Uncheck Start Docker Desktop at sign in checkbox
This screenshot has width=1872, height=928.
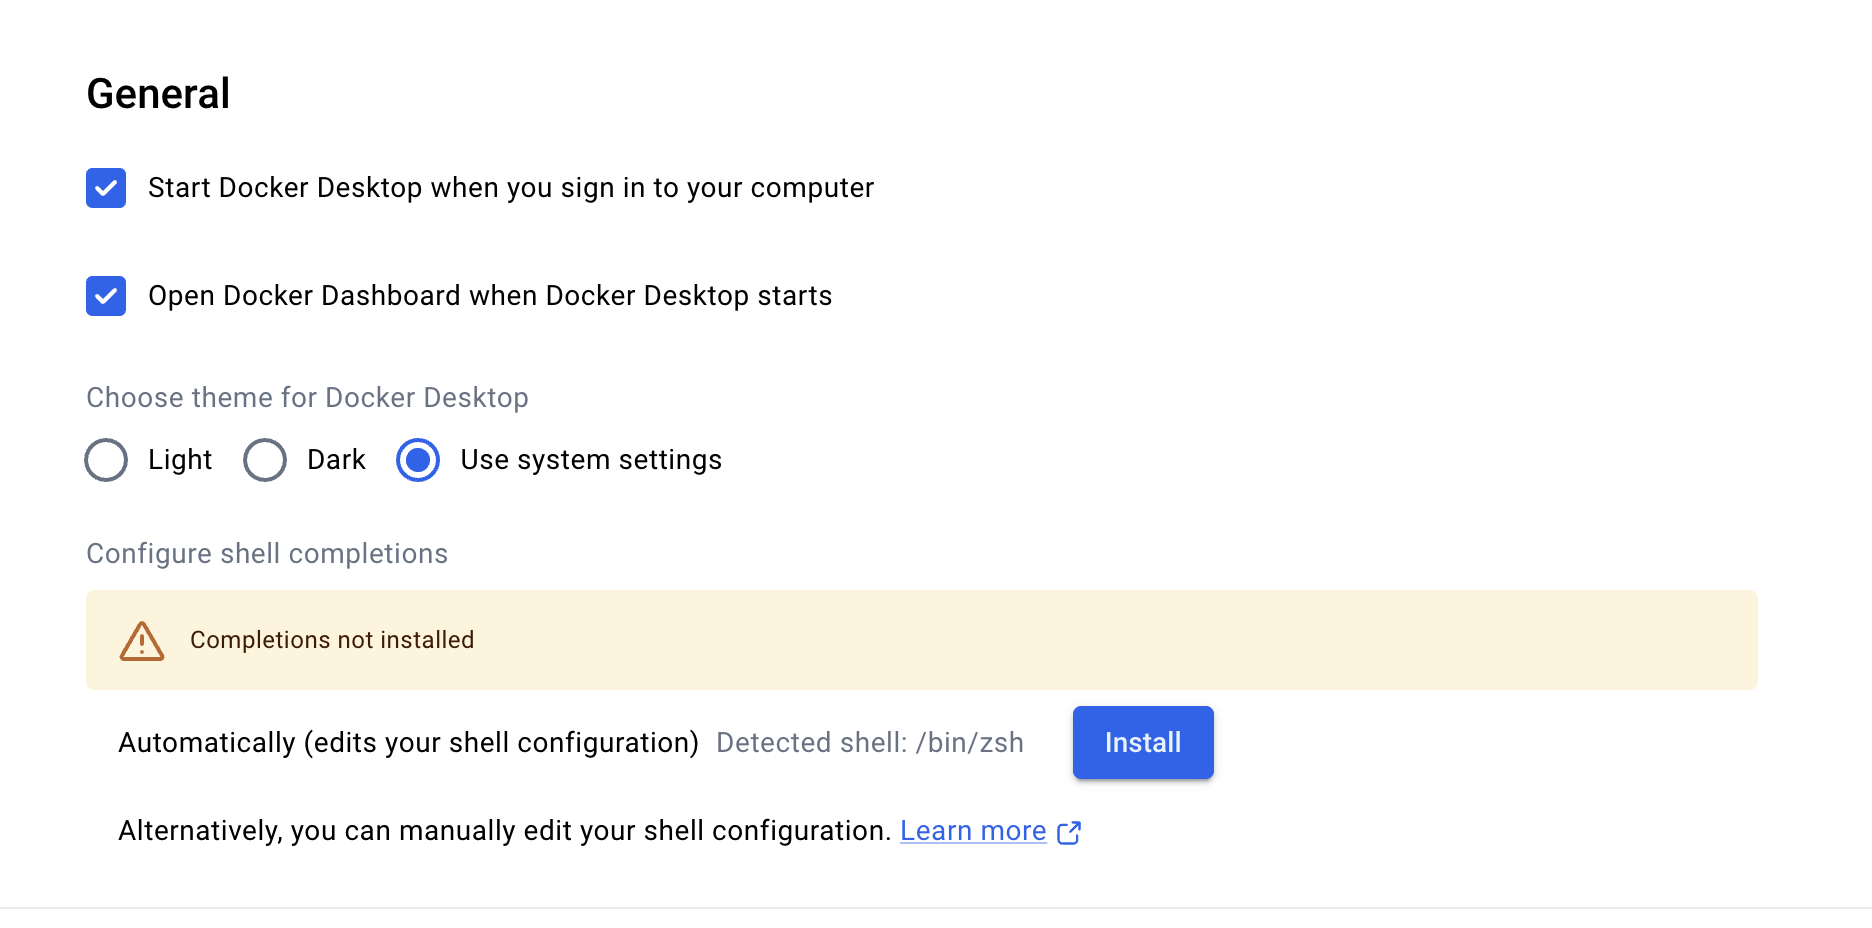[x=106, y=188]
